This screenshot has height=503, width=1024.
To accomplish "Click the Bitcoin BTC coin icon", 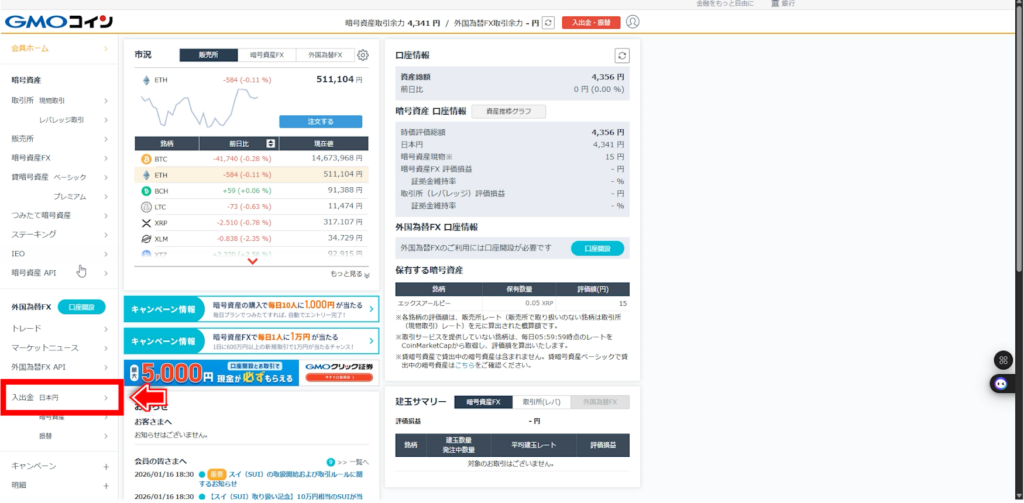I will tap(146, 158).
